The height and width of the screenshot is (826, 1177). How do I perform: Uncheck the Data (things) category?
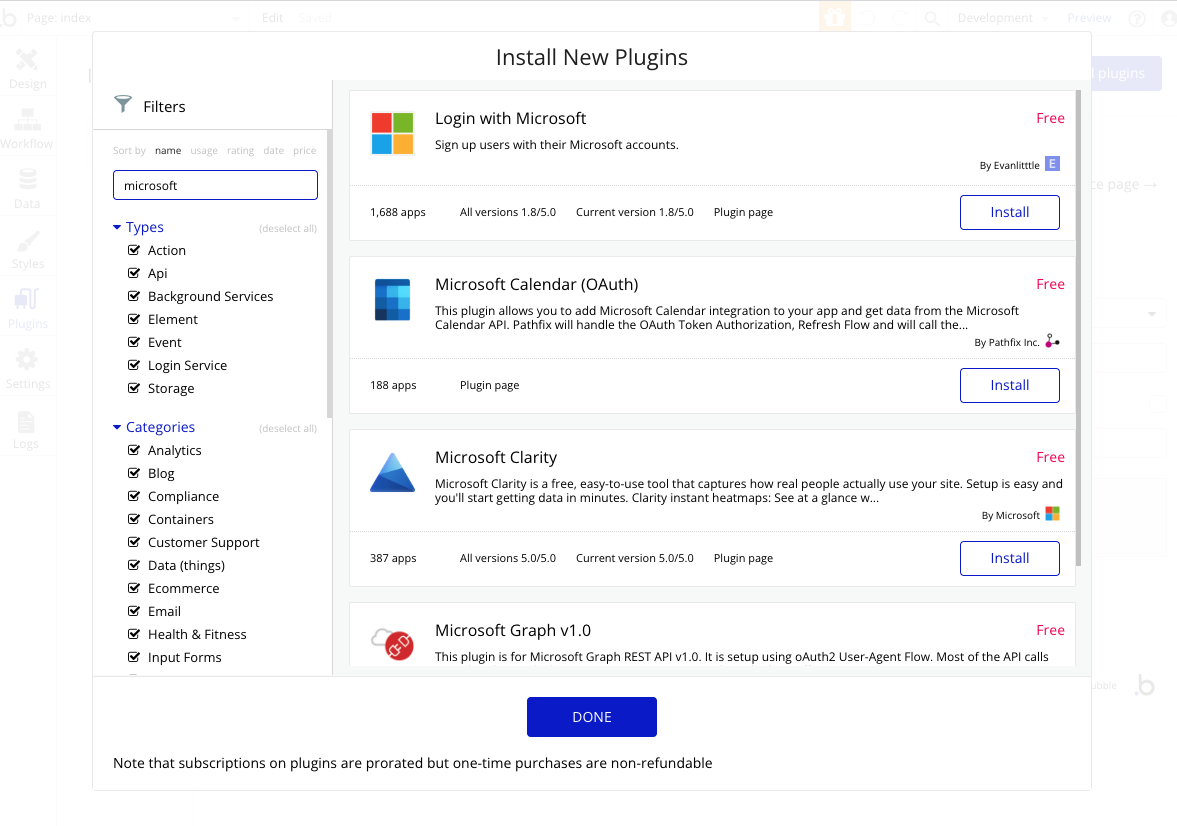(x=134, y=565)
